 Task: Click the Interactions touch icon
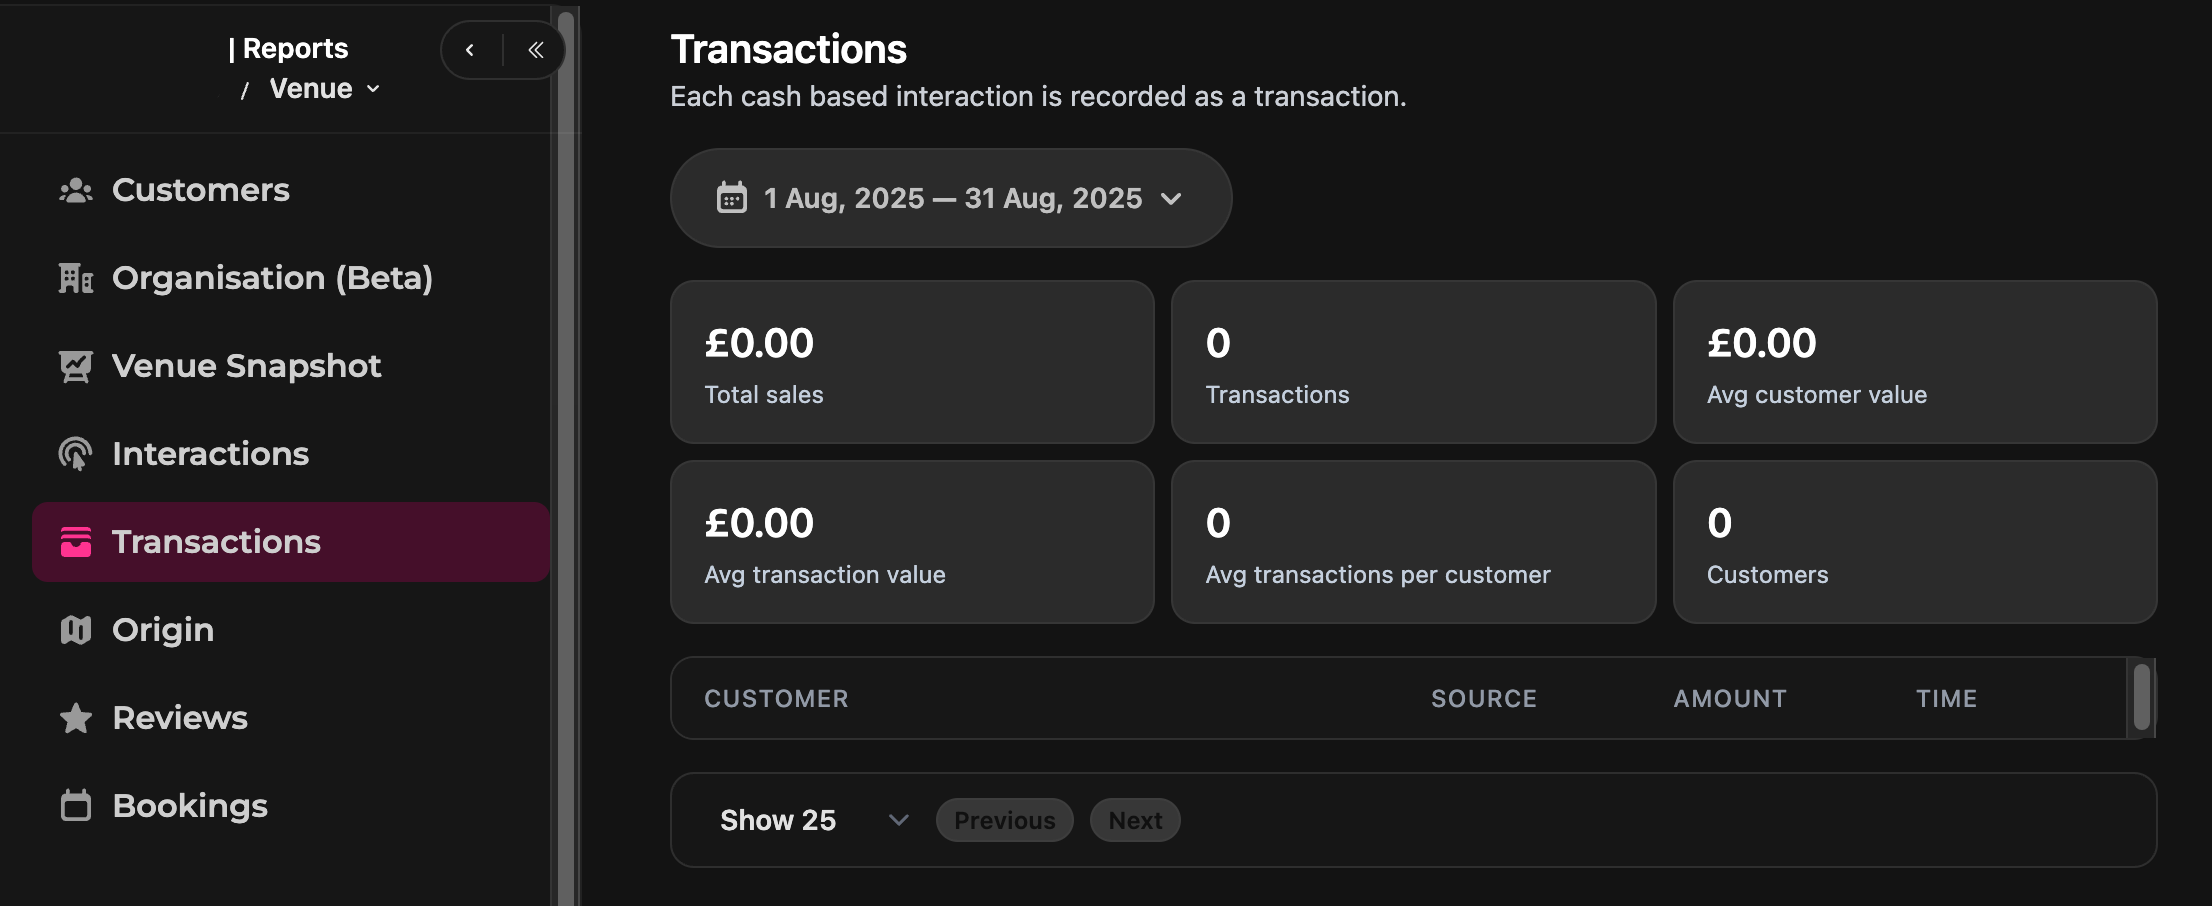point(76,454)
